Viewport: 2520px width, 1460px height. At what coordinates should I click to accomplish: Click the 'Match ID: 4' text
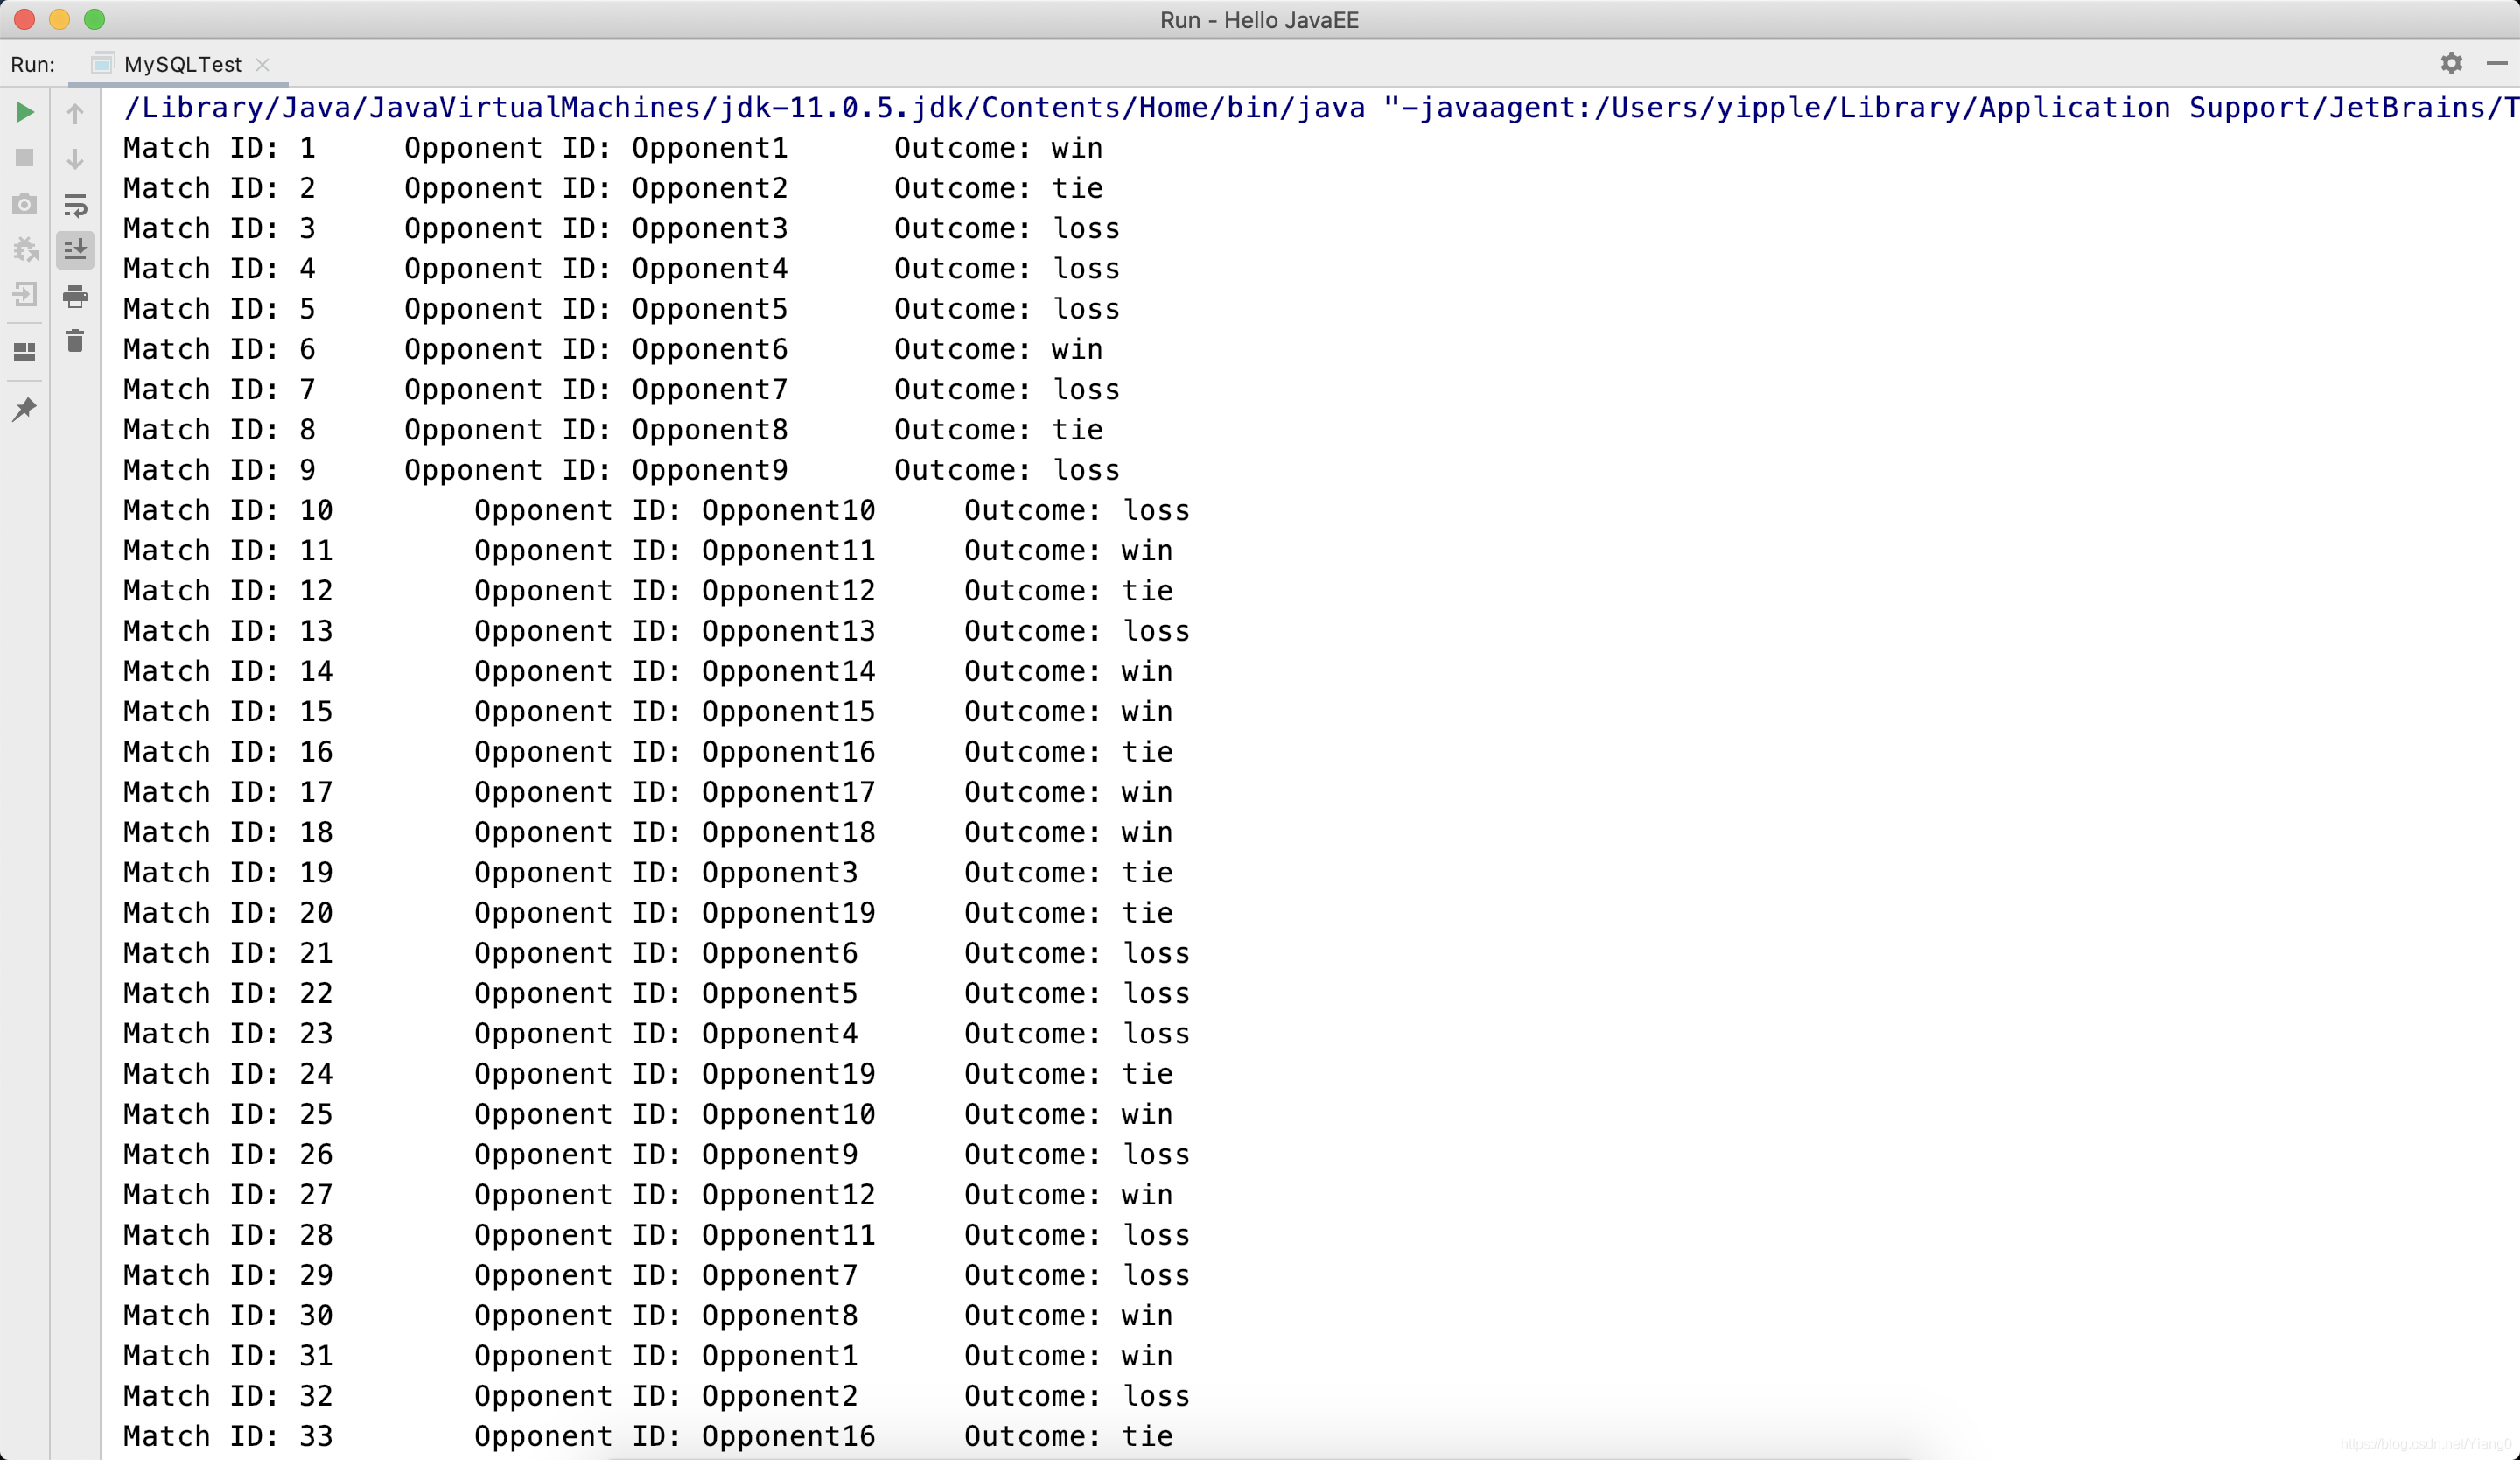coord(219,269)
